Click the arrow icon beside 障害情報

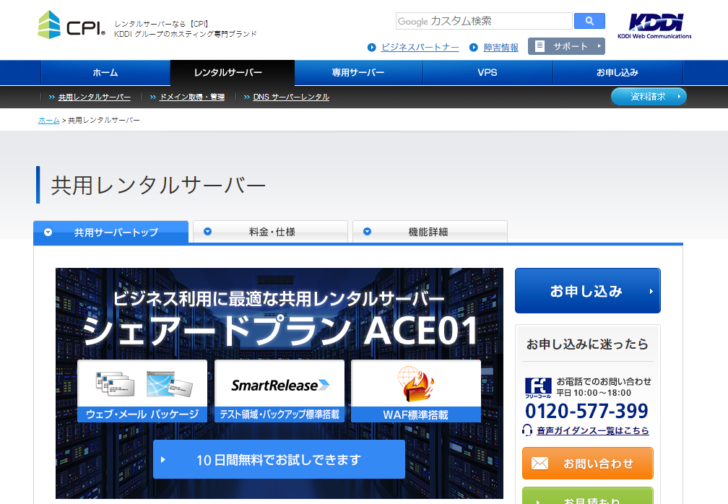click(x=474, y=47)
